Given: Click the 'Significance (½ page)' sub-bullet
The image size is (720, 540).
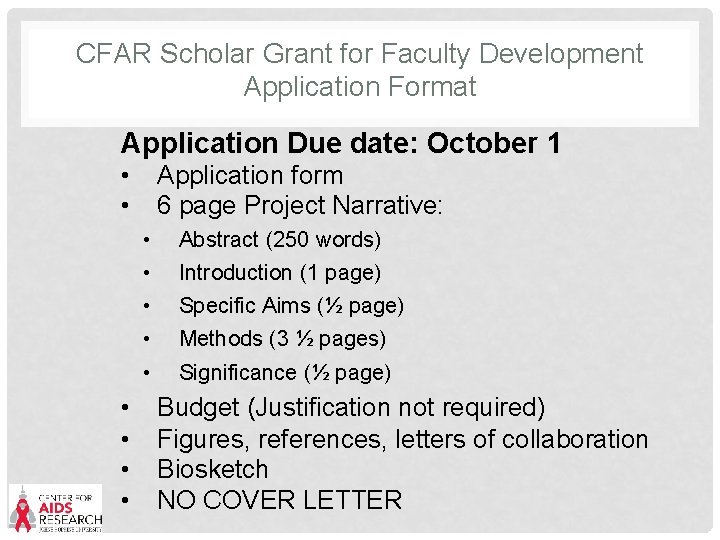Looking at the screenshot, I should pyautogui.click(x=285, y=373).
